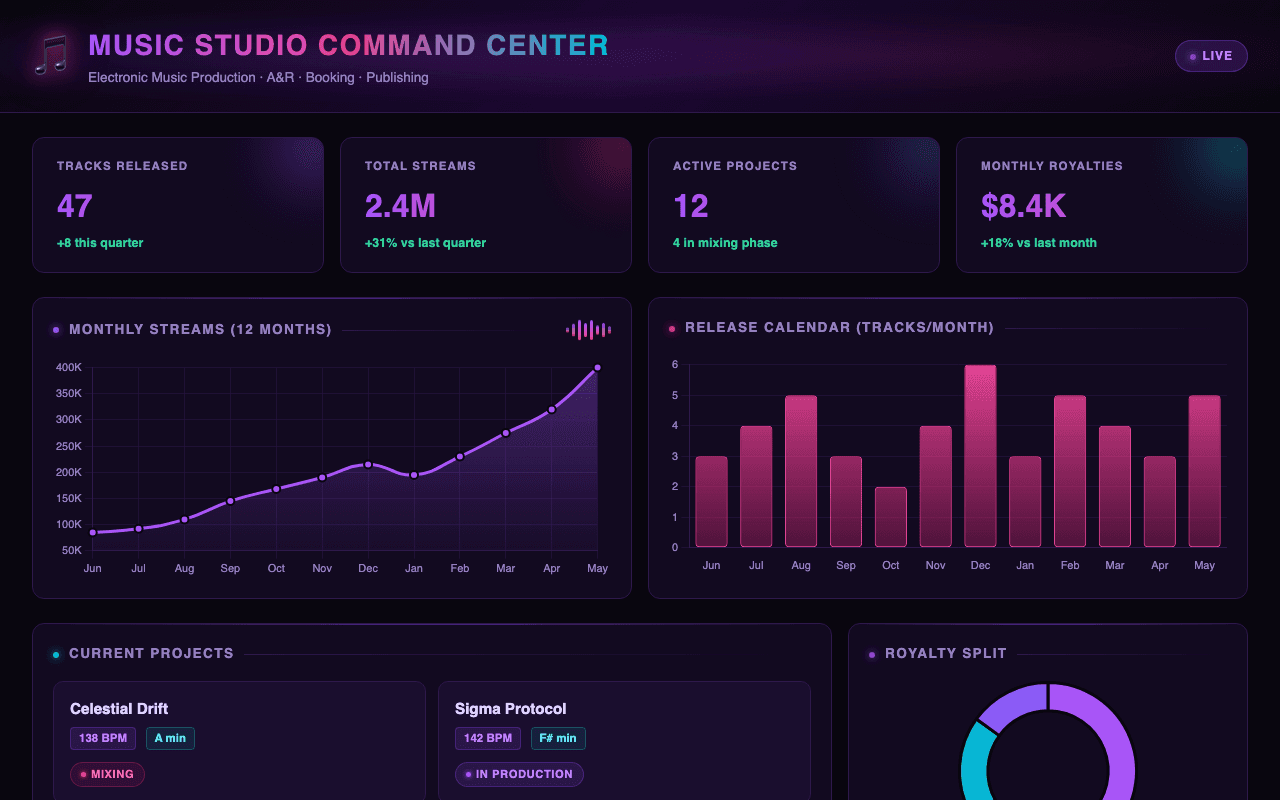
Task: Click the cyan dot beside Current Projects title
Action: tap(56, 654)
